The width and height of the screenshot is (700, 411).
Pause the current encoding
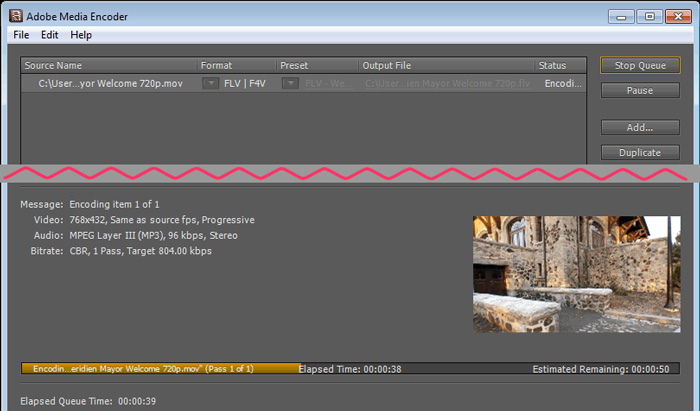pyautogui.click(x=640, y=91)
